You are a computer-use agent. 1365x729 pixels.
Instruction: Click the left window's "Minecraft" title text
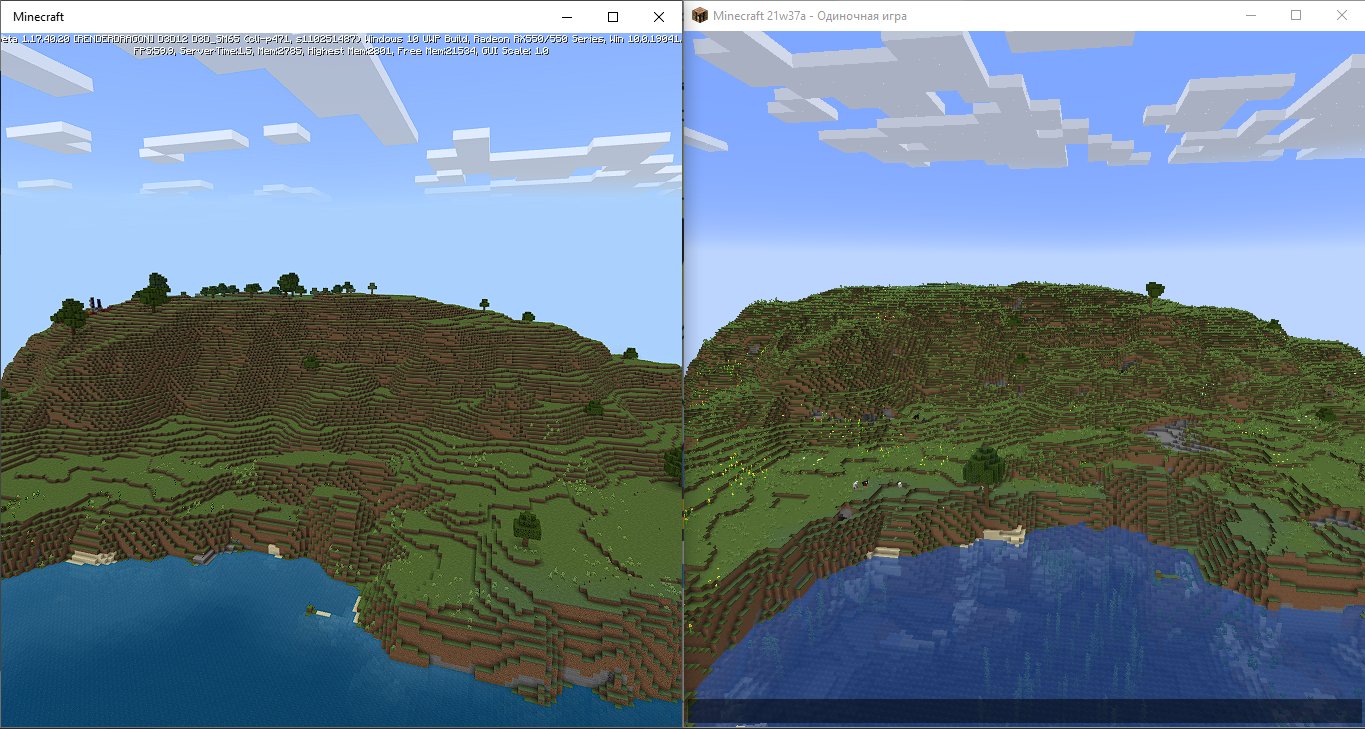click(38, 17)
